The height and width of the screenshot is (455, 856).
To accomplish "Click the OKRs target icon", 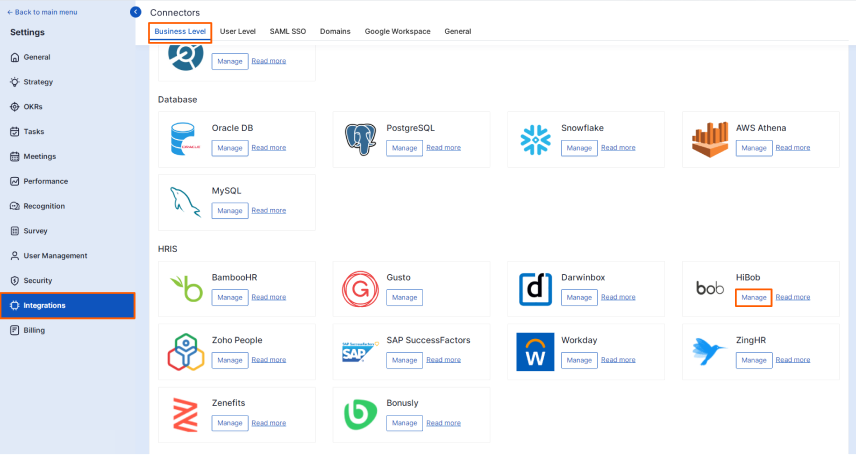I will [15, 107].
